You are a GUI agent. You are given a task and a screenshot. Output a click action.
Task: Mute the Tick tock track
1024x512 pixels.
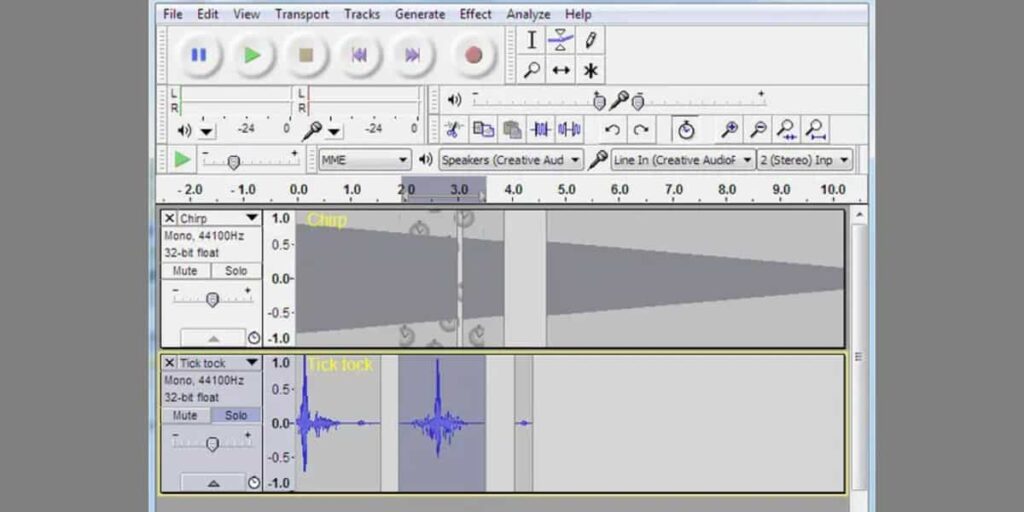tap(186, 415)
